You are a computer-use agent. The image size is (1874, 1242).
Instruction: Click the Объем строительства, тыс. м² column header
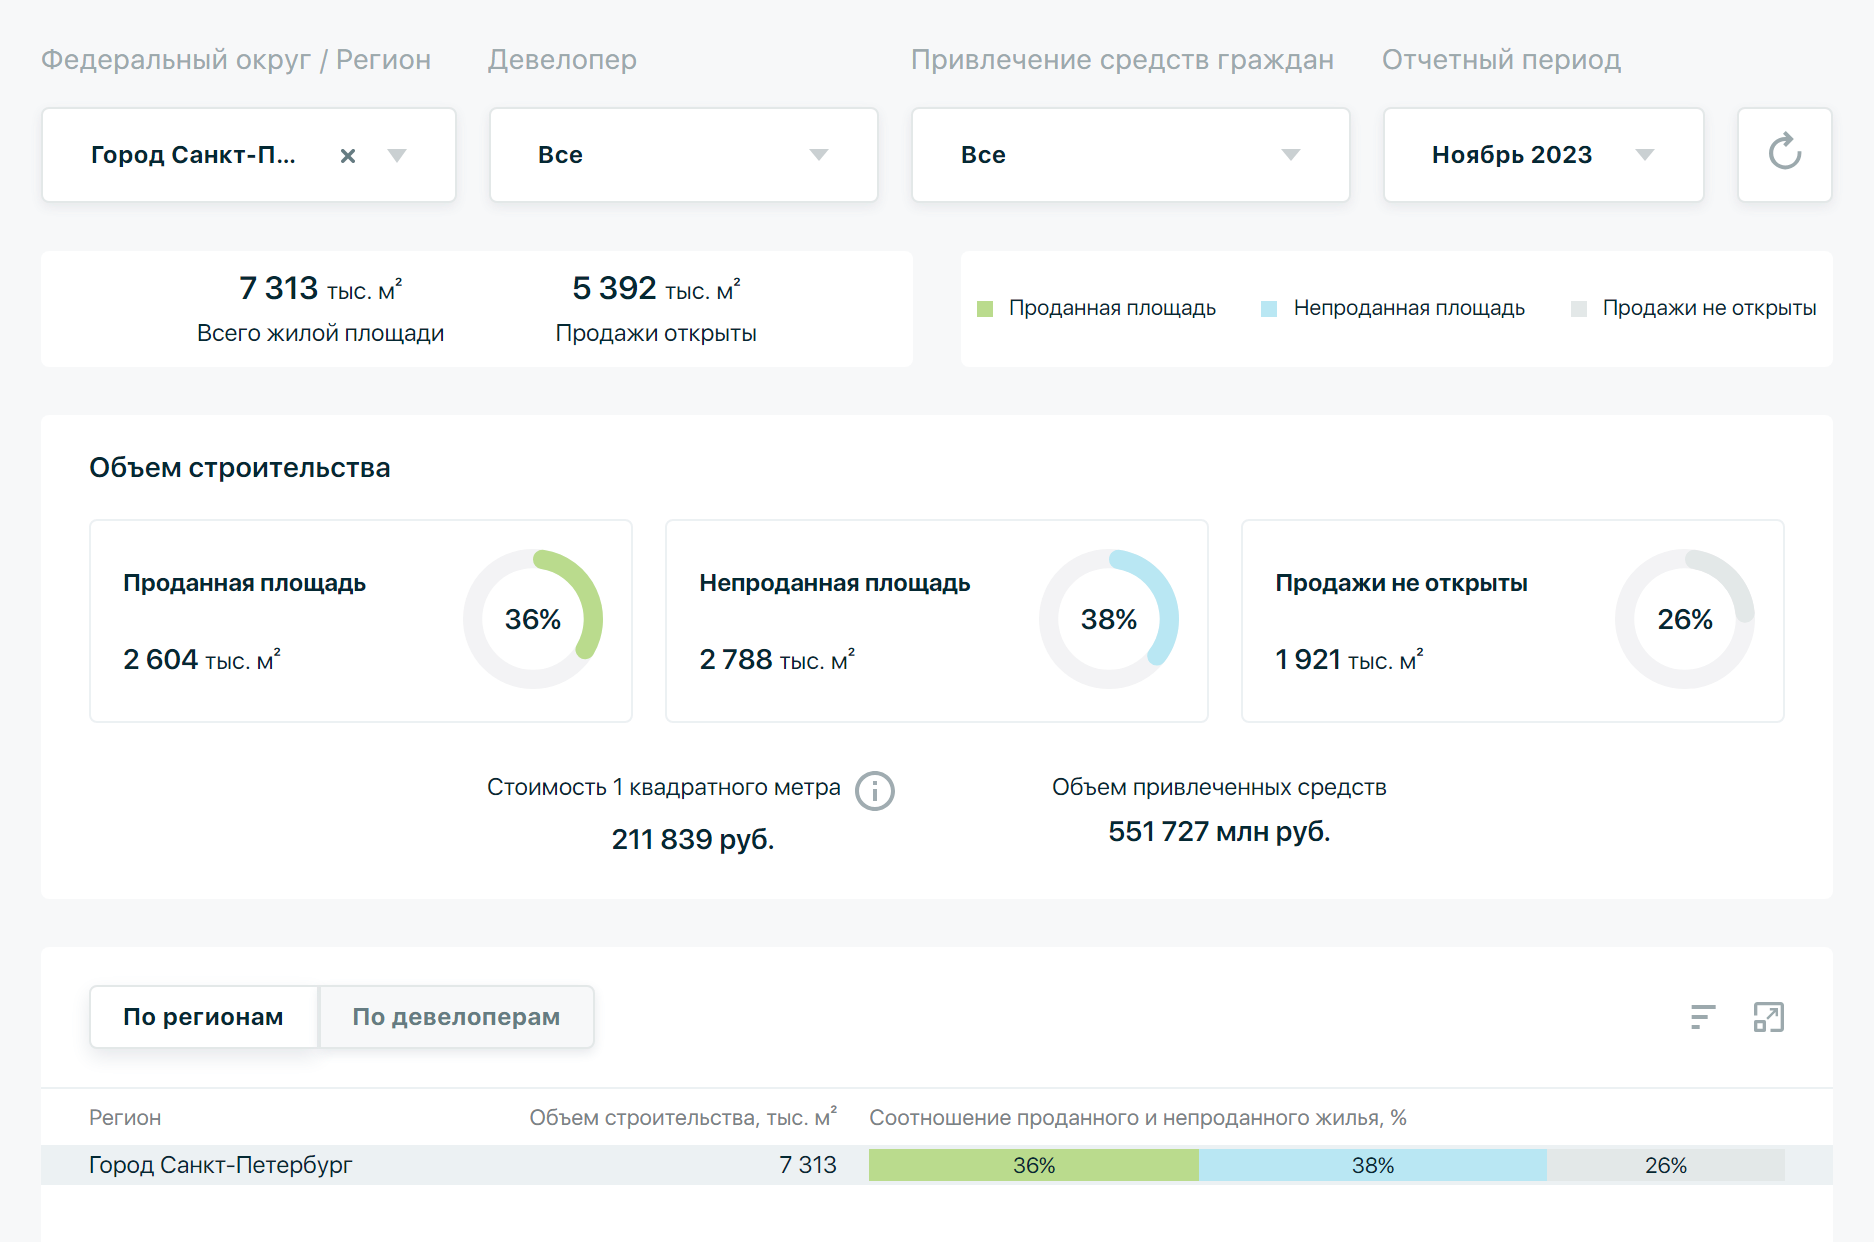[683, 1117]
